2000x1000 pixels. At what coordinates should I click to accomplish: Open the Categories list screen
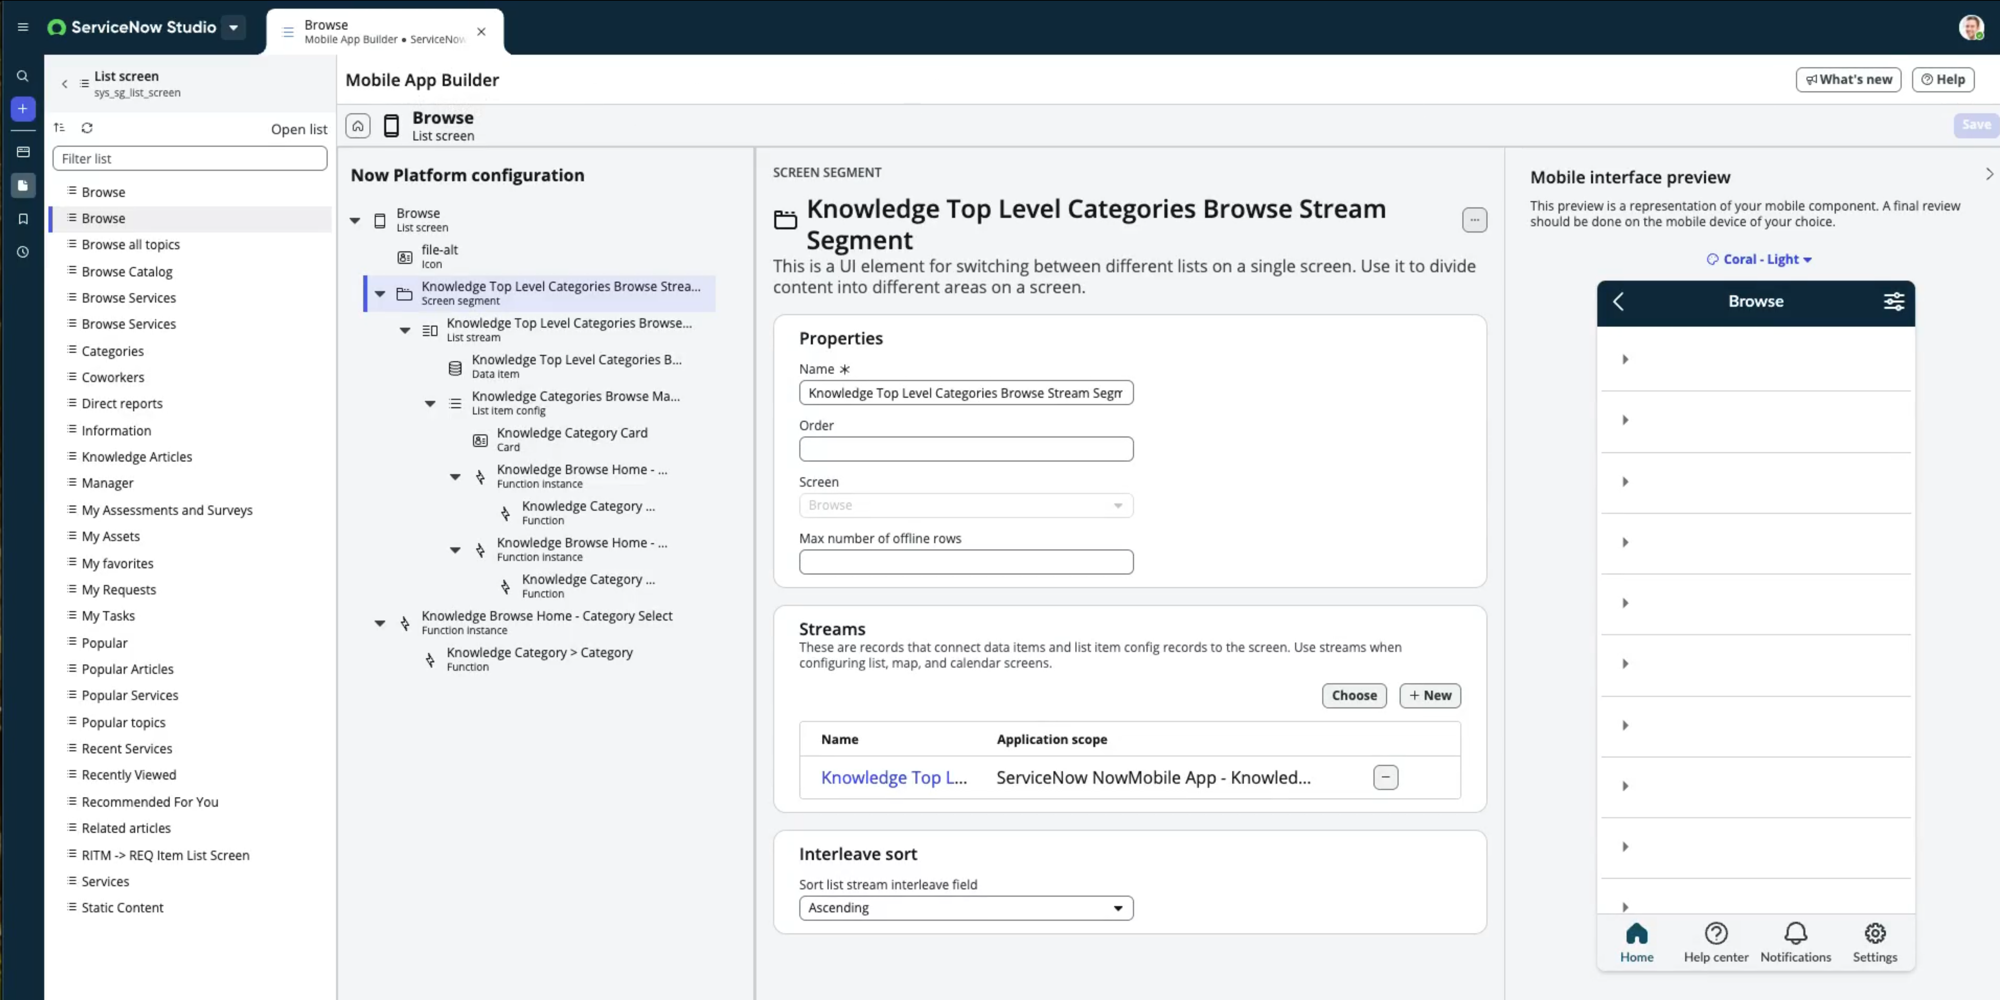click(x=113, y=351)
